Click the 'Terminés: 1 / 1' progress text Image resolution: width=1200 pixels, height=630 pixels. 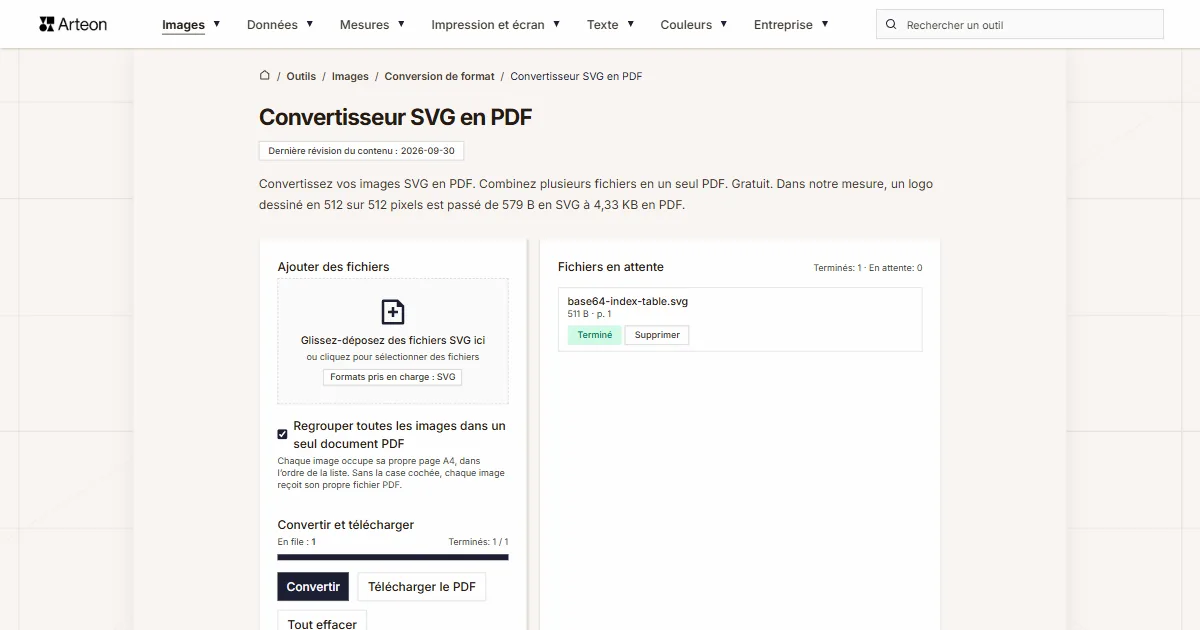[478, 542]
